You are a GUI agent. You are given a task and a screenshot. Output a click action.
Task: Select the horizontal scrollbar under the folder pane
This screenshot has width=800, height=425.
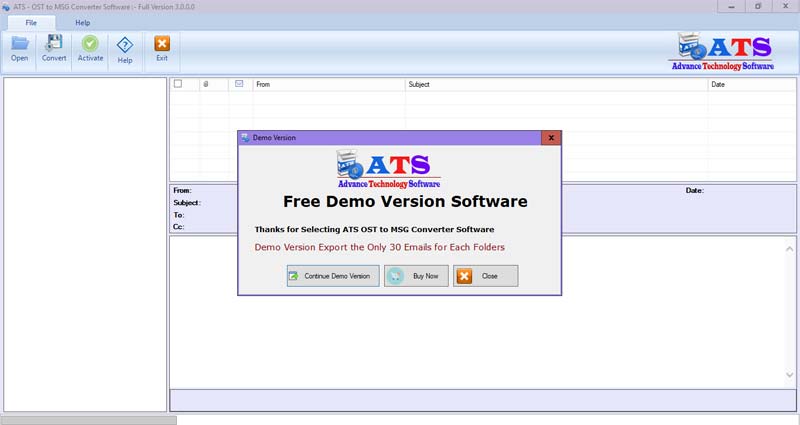coord(89,420)
